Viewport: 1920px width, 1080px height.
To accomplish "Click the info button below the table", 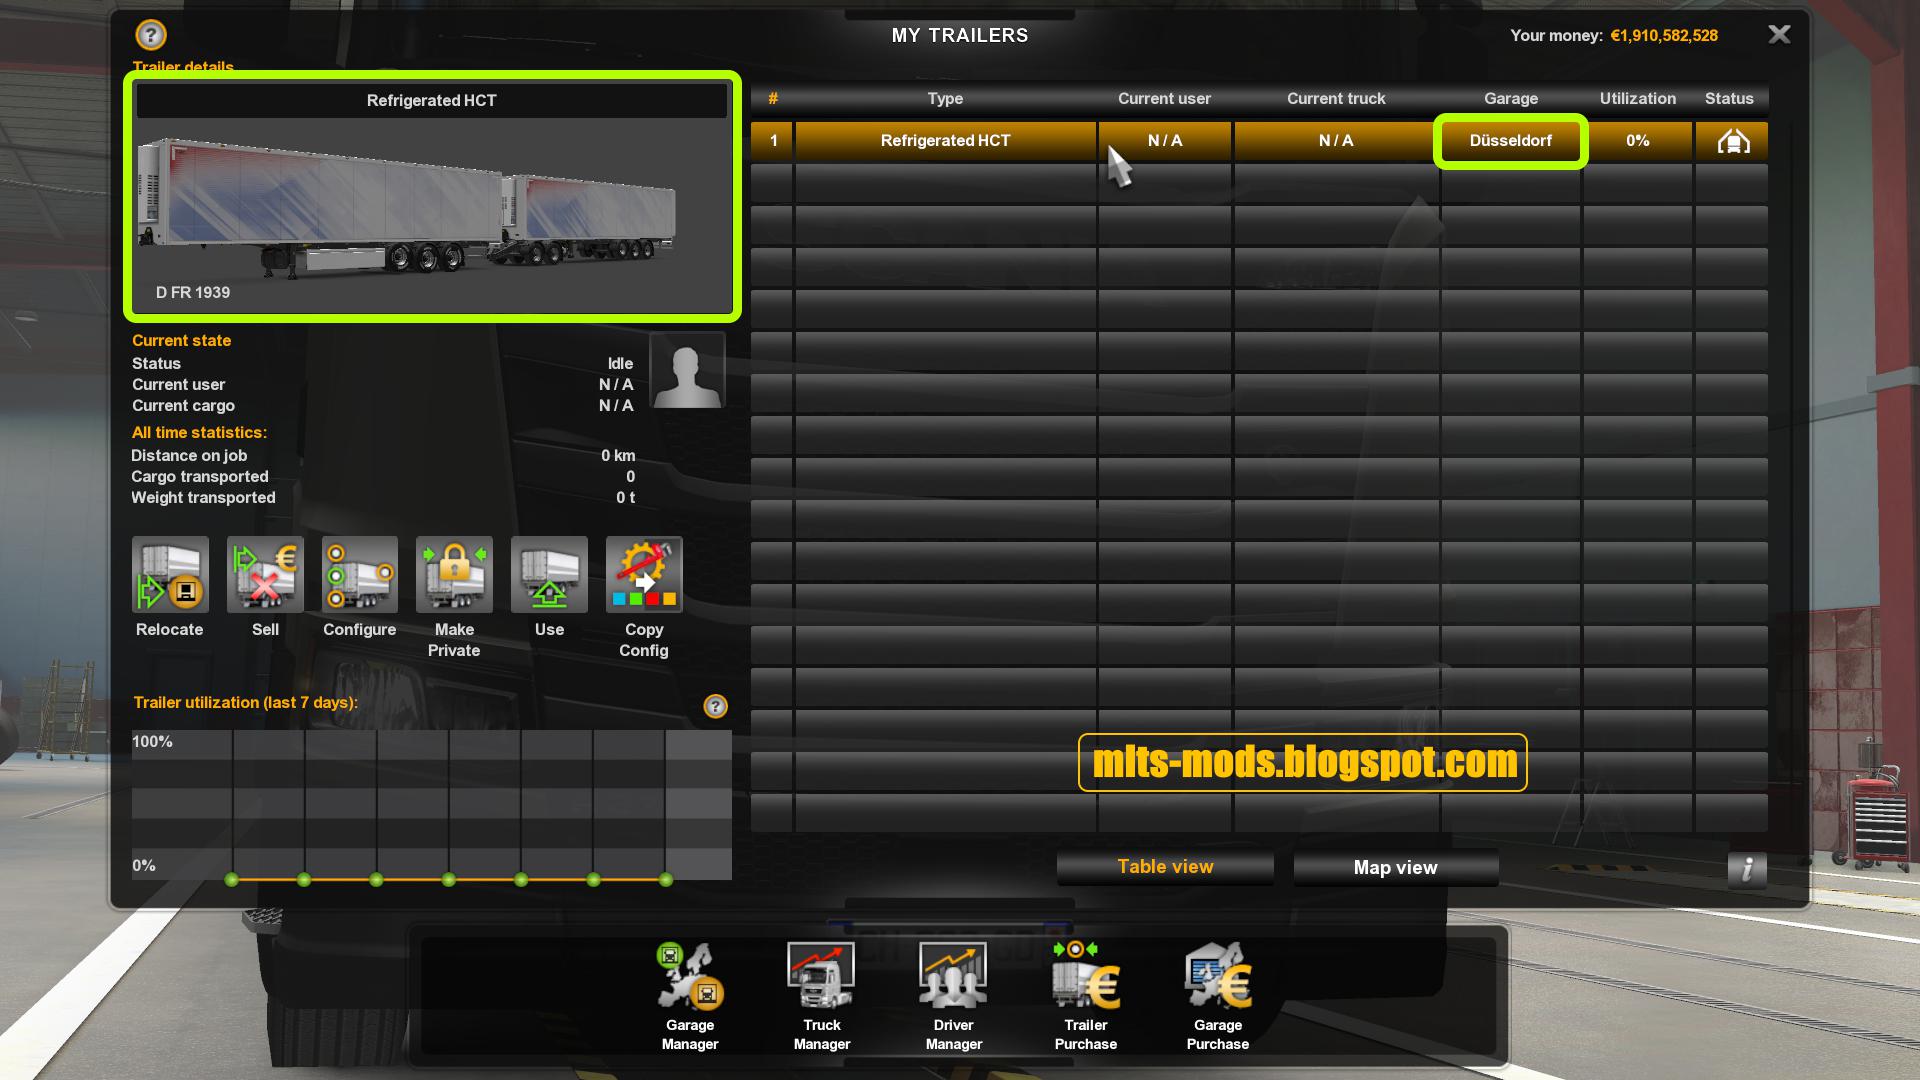I will tap(1746, 869).
